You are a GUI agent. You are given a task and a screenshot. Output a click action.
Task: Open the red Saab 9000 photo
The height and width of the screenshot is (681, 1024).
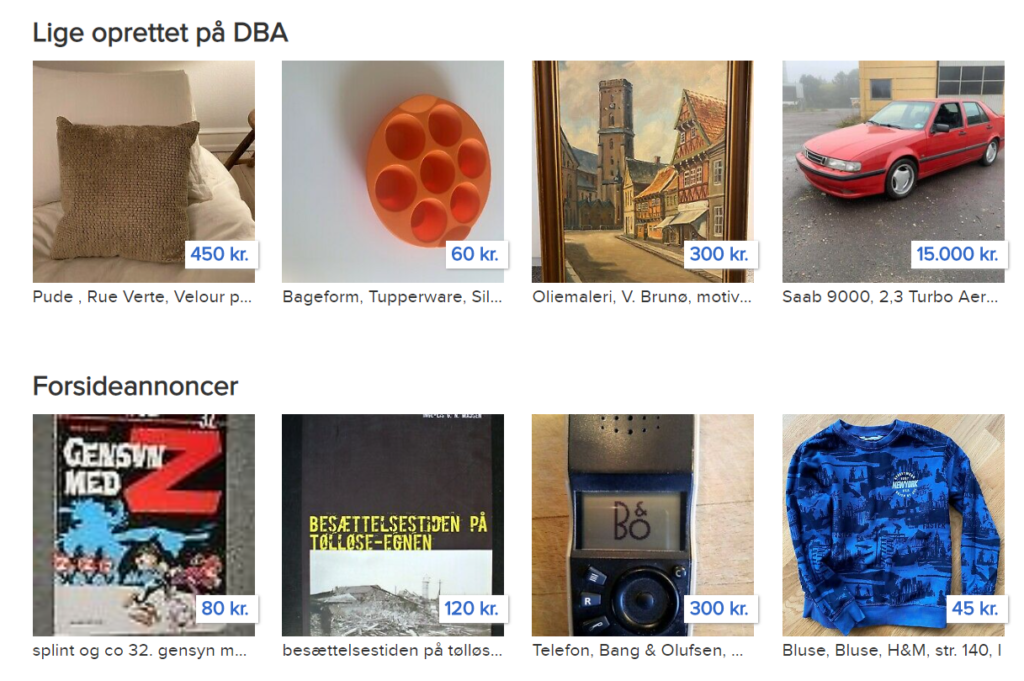point(893,172)
